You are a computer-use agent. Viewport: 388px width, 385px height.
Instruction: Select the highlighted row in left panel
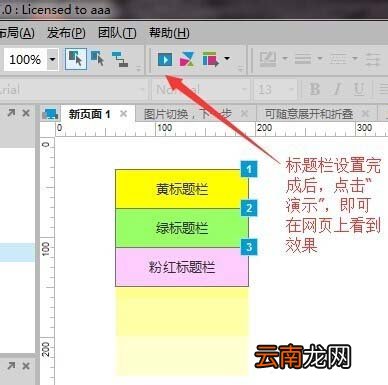pyautogui.click(x=17, y=252)
